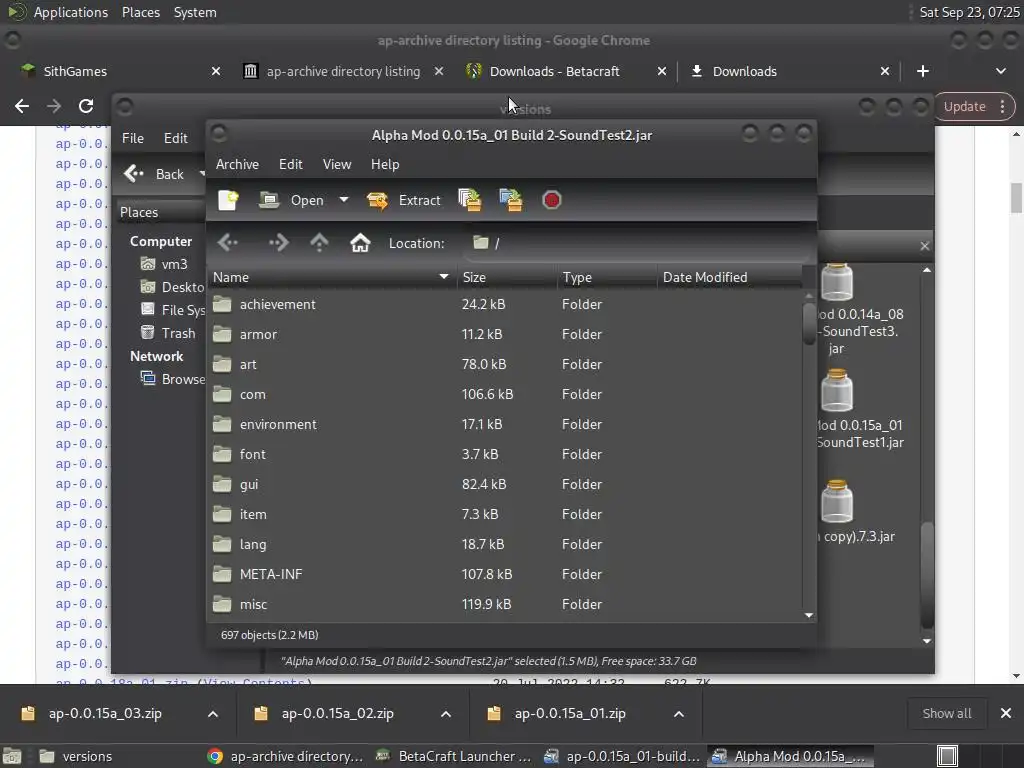The height and width of the screenshot is (768, 1024).
Task: Expand options for ap-0.0.15a_02.zip download
Action: 446,714
